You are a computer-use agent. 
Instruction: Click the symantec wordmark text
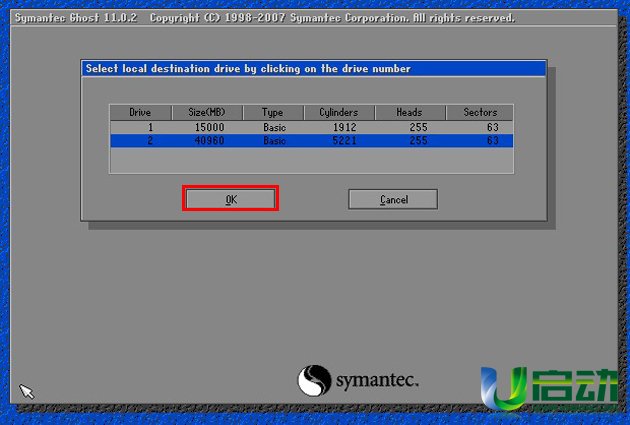(376, 381)
